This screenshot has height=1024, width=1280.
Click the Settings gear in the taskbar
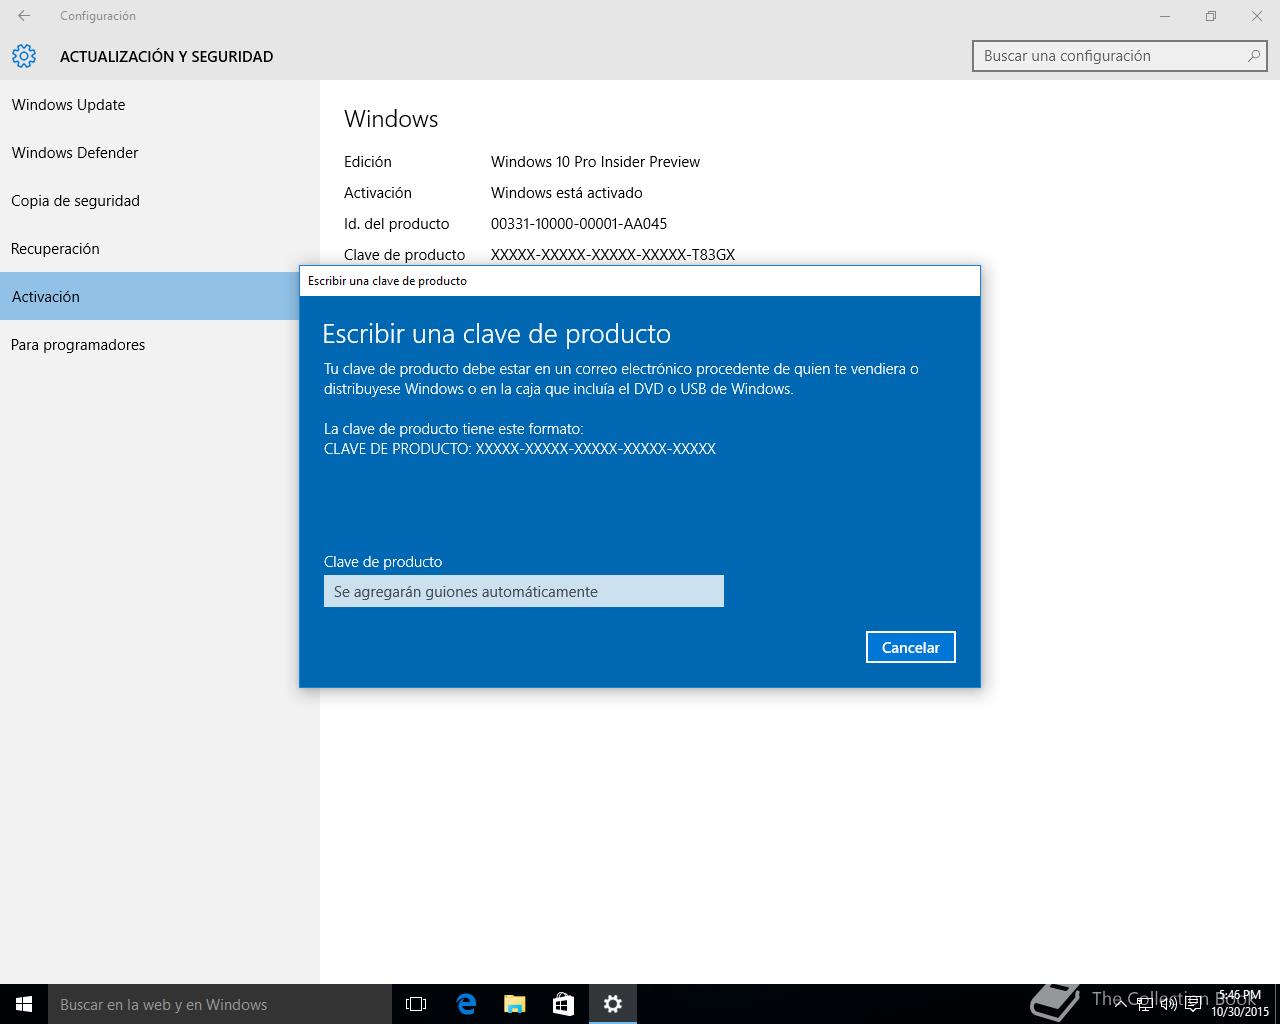612,1004
